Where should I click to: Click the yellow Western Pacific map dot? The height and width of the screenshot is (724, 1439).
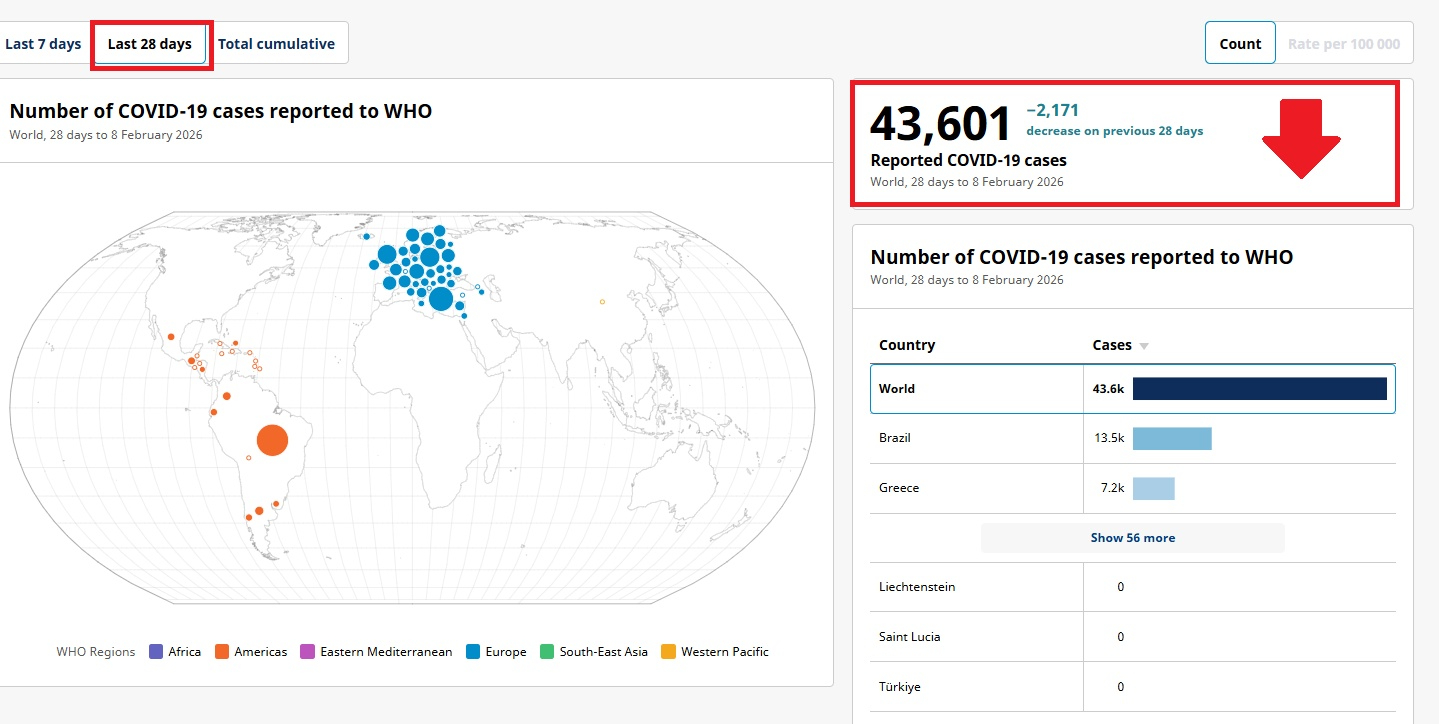pos(602,301)
